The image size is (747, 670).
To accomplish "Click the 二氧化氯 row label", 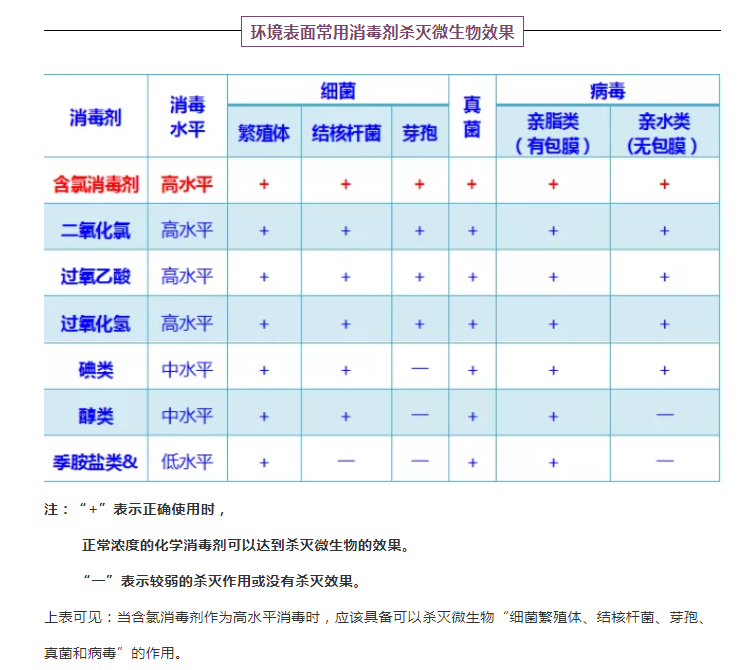I will pos(95,231).
